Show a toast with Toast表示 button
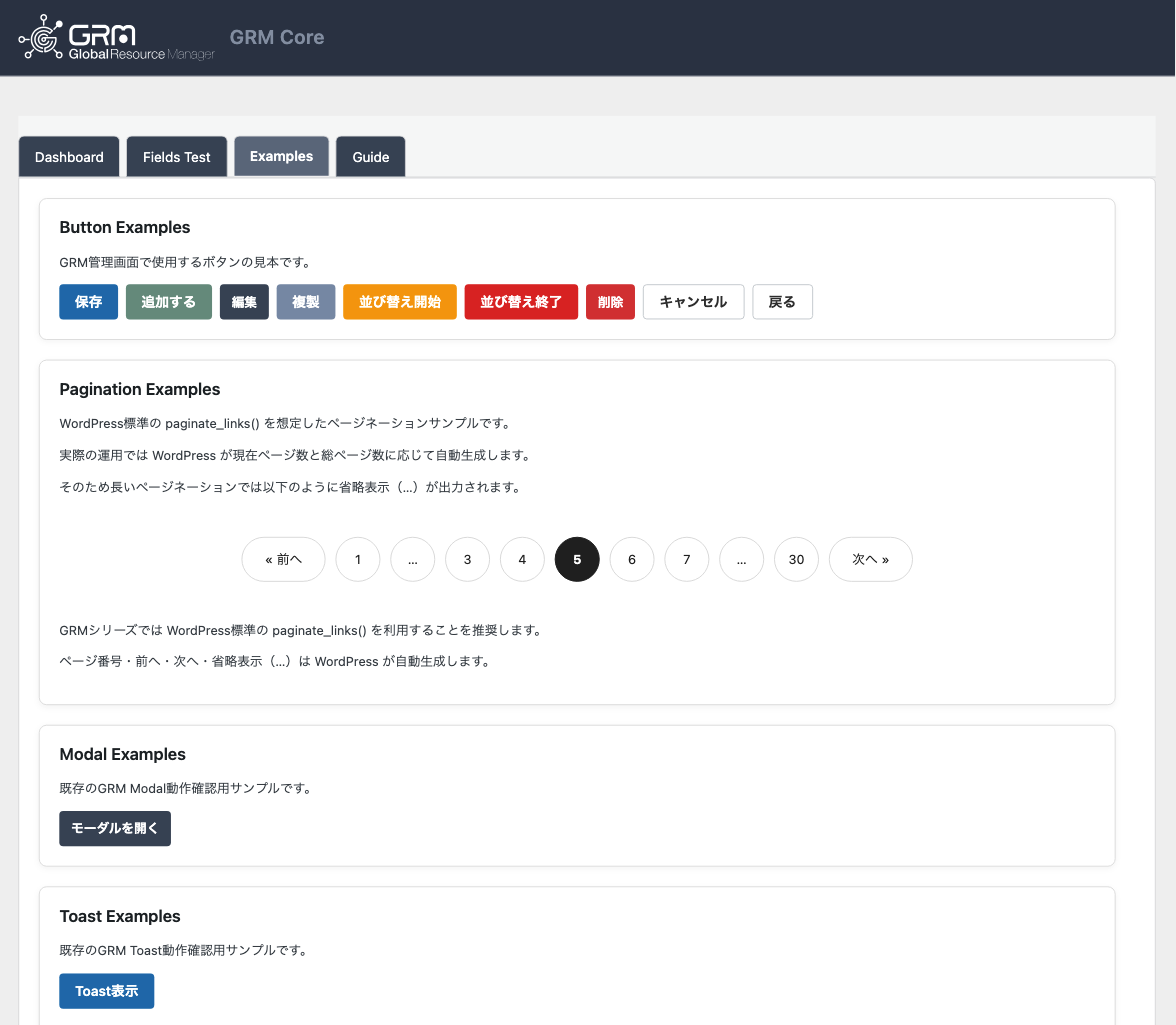The width and height of the screenshot is (1176, 1025). tap(106, 991)
